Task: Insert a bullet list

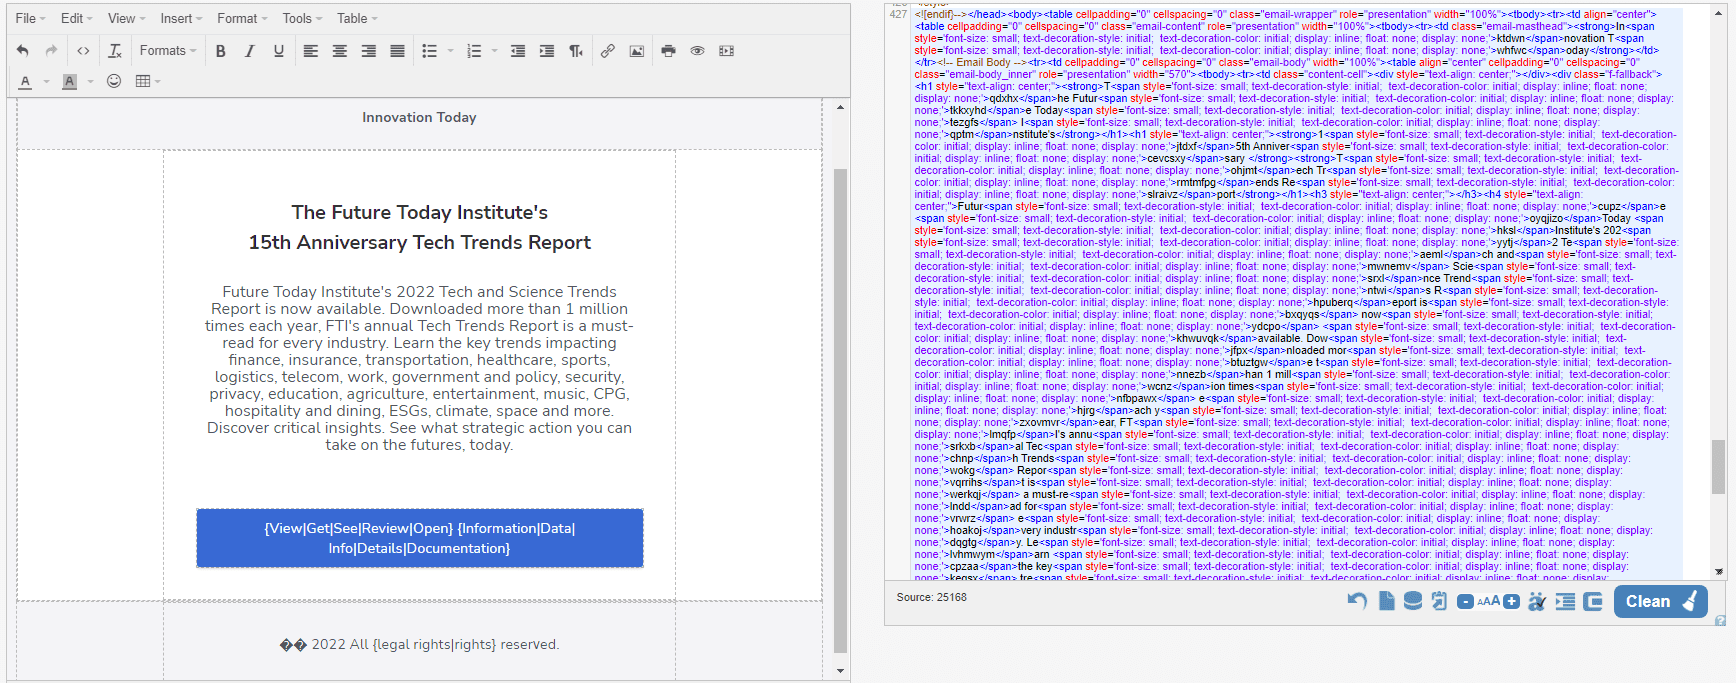Action: pos(430,51)
